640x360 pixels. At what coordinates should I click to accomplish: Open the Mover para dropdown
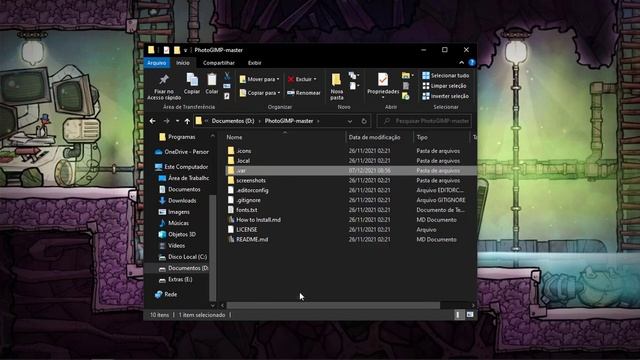260,79
